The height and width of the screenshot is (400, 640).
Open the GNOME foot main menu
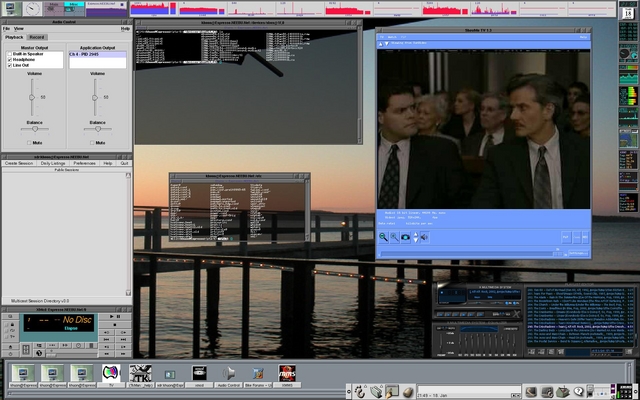(360, 392)
